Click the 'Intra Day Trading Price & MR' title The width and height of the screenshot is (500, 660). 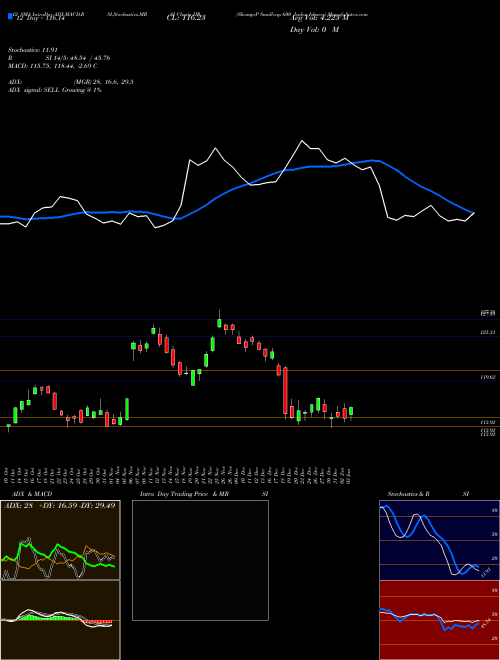click(x=184, y=494)
